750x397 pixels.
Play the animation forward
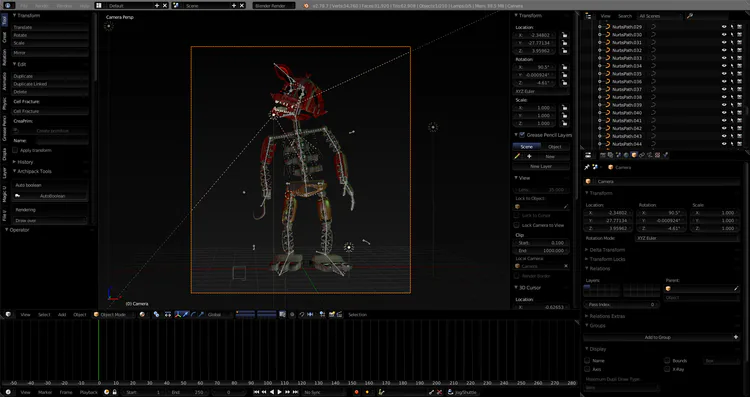pyautogui.click(x=280, y=392)
